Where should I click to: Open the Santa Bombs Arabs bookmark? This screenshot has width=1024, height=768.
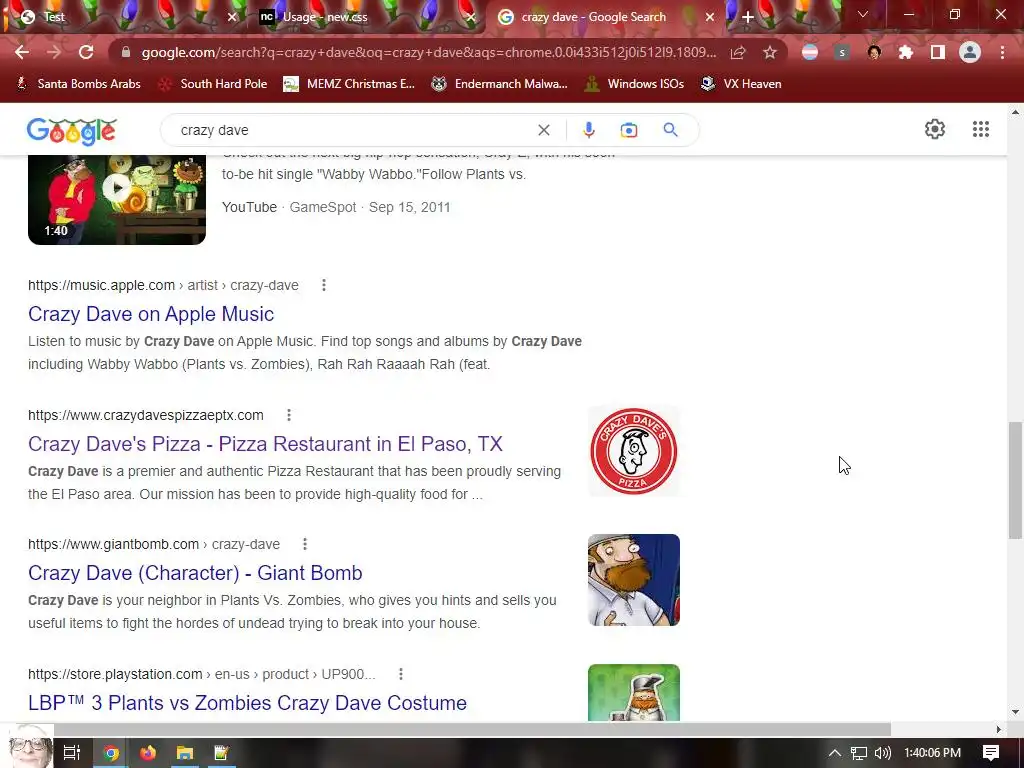pos(78,84)
